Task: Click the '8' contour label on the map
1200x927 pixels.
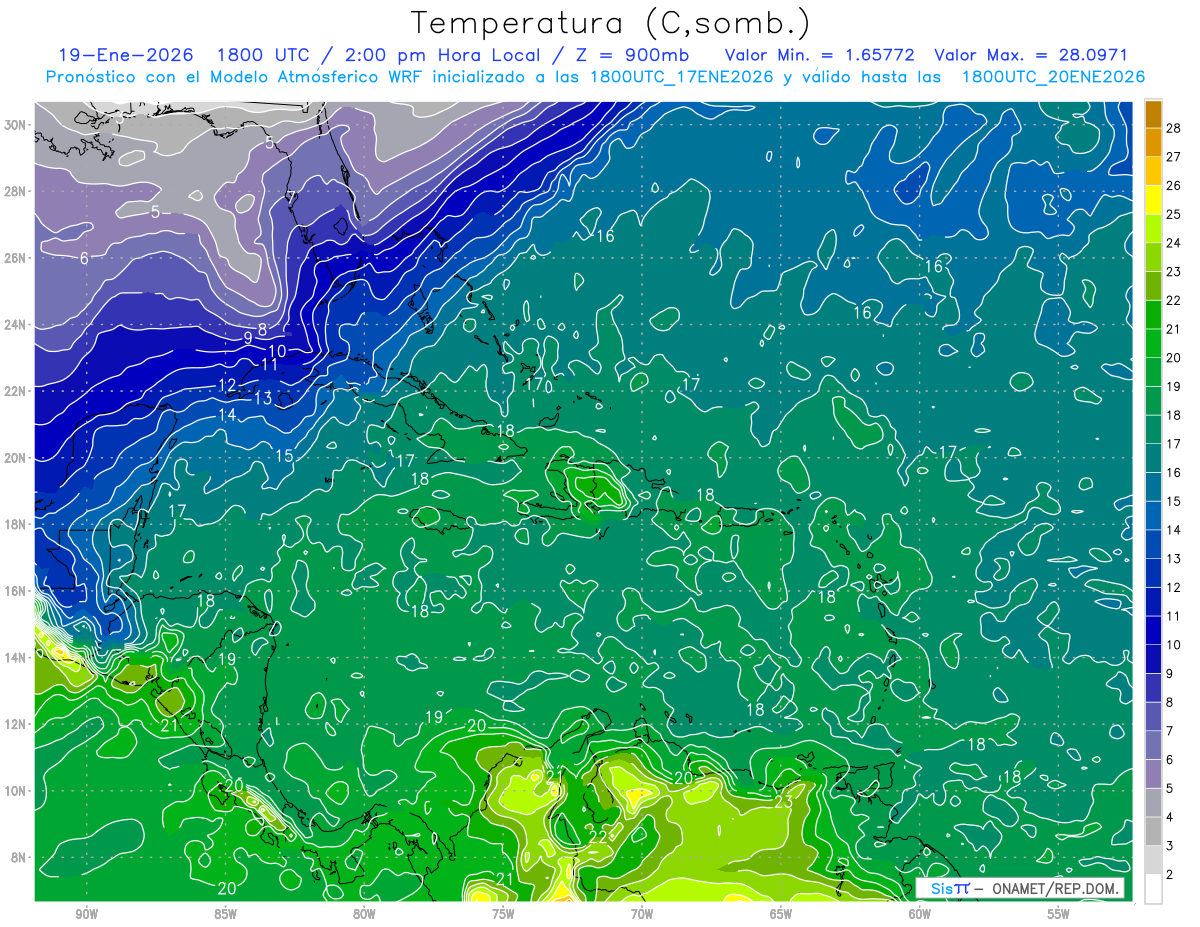Action: tap(262, 329)
